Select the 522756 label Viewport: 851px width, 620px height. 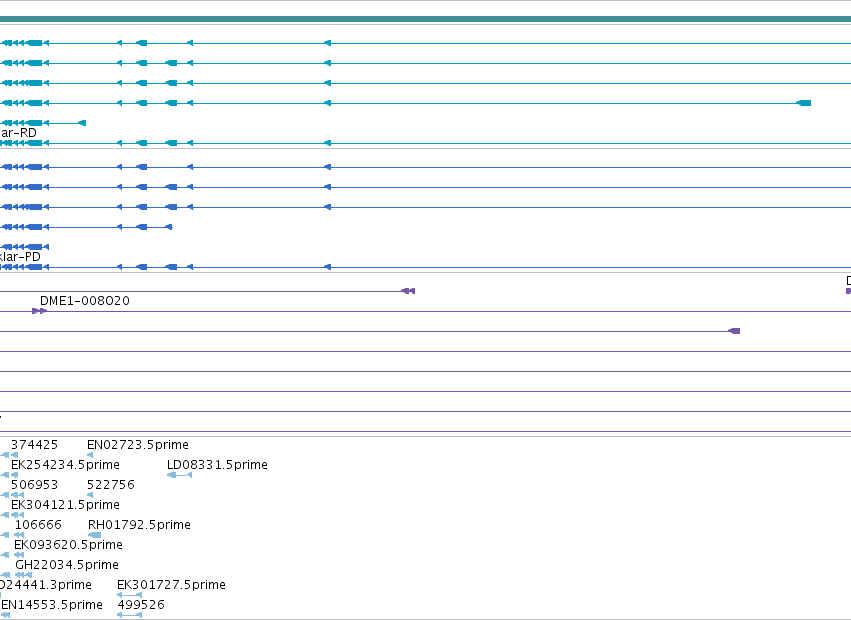point(111,485)
